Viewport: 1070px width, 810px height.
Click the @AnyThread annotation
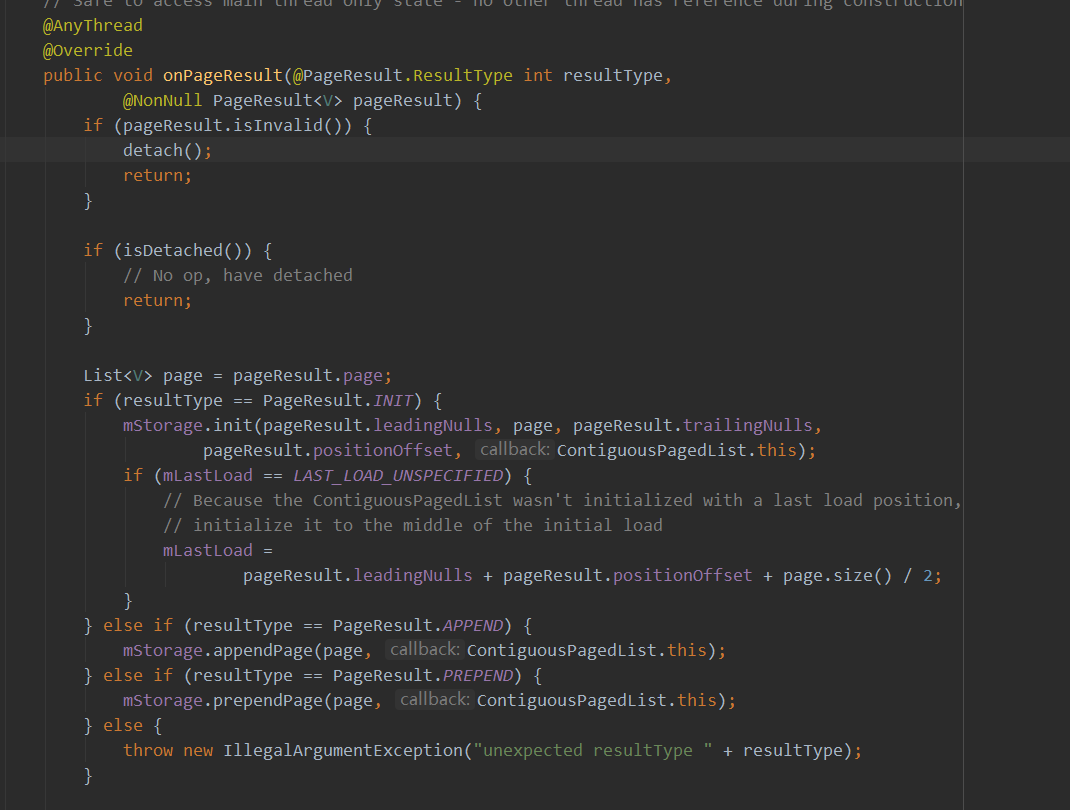(x=93, y=26)
